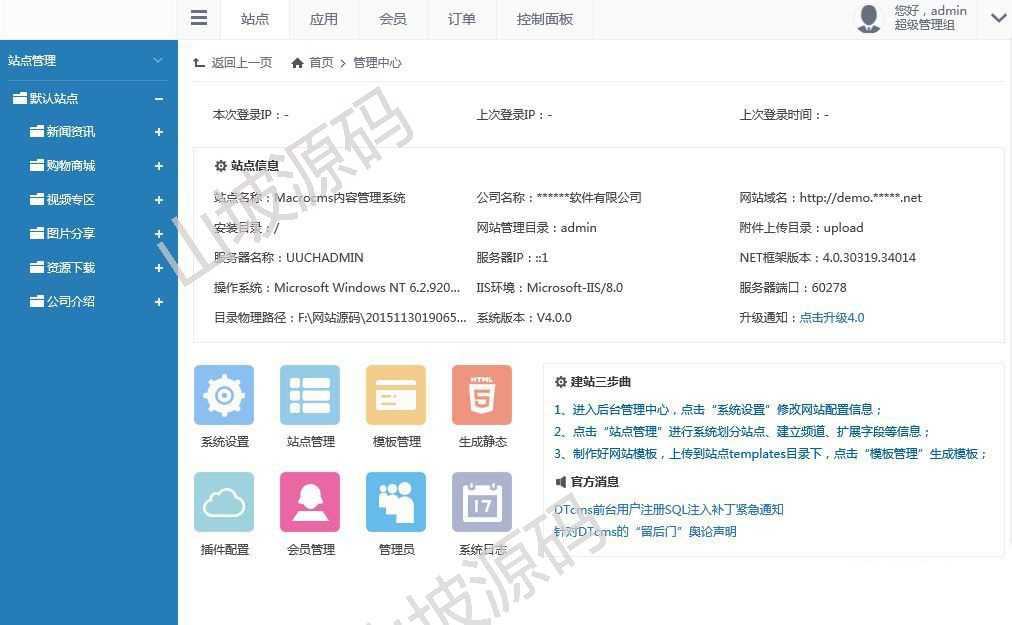Screen dimensions: 1012x625
Task: Select the 公司介绍 tree label
Action: (x=71, y=302)
